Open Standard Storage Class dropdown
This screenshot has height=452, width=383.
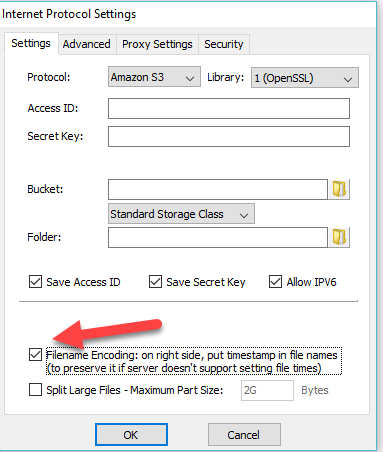tap(181, 214)
